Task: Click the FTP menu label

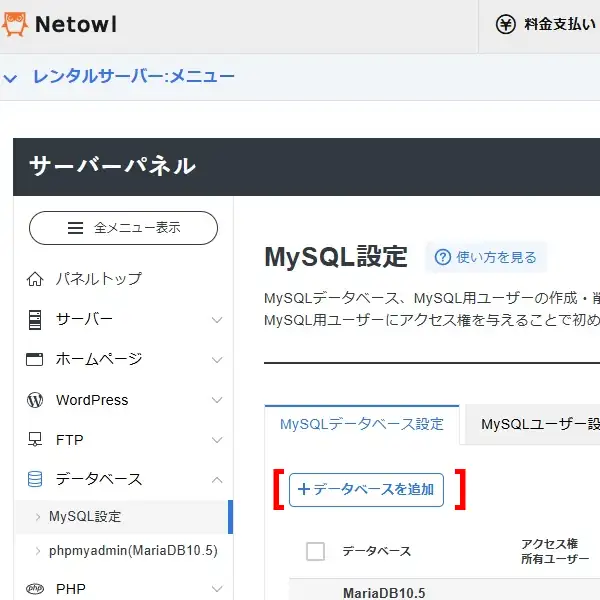Action: (69, 440)
